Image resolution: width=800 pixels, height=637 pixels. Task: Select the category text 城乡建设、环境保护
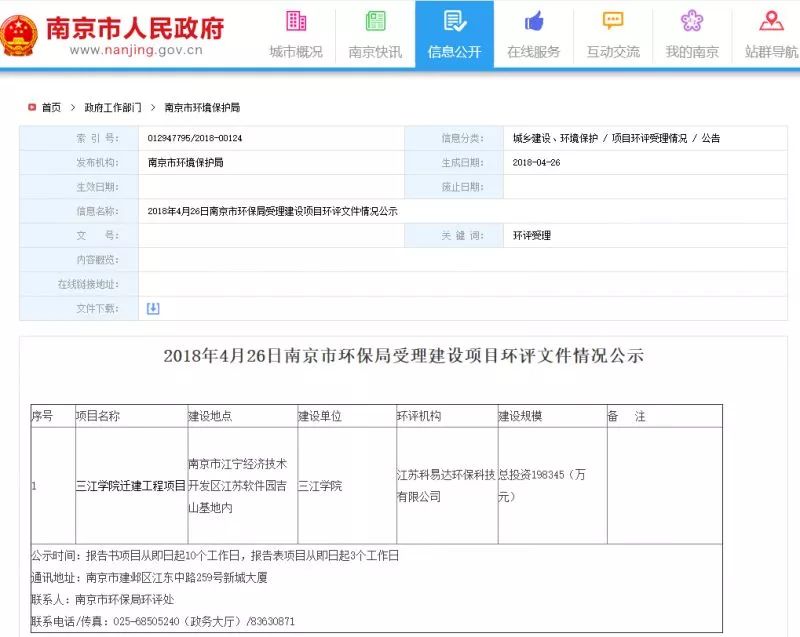click(x=555, y=138)
